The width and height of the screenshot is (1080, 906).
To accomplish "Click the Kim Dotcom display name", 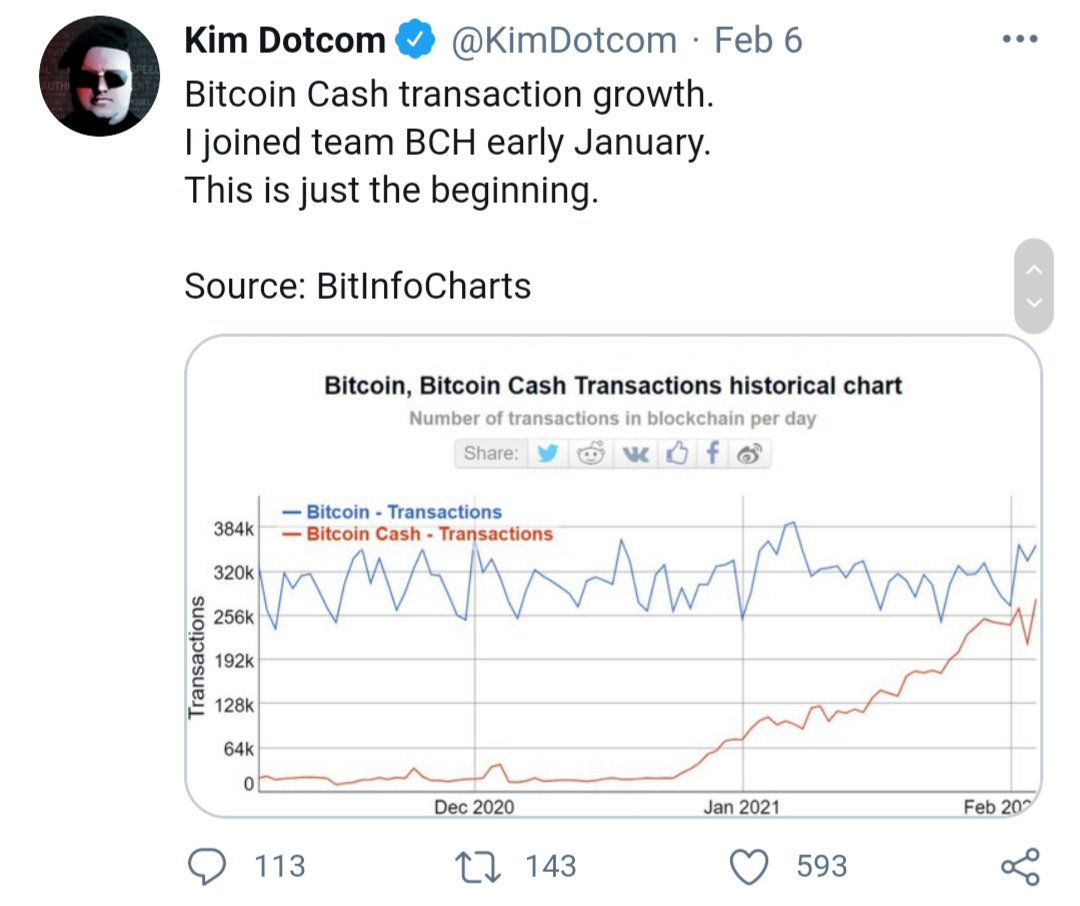I will coord(284,40).
